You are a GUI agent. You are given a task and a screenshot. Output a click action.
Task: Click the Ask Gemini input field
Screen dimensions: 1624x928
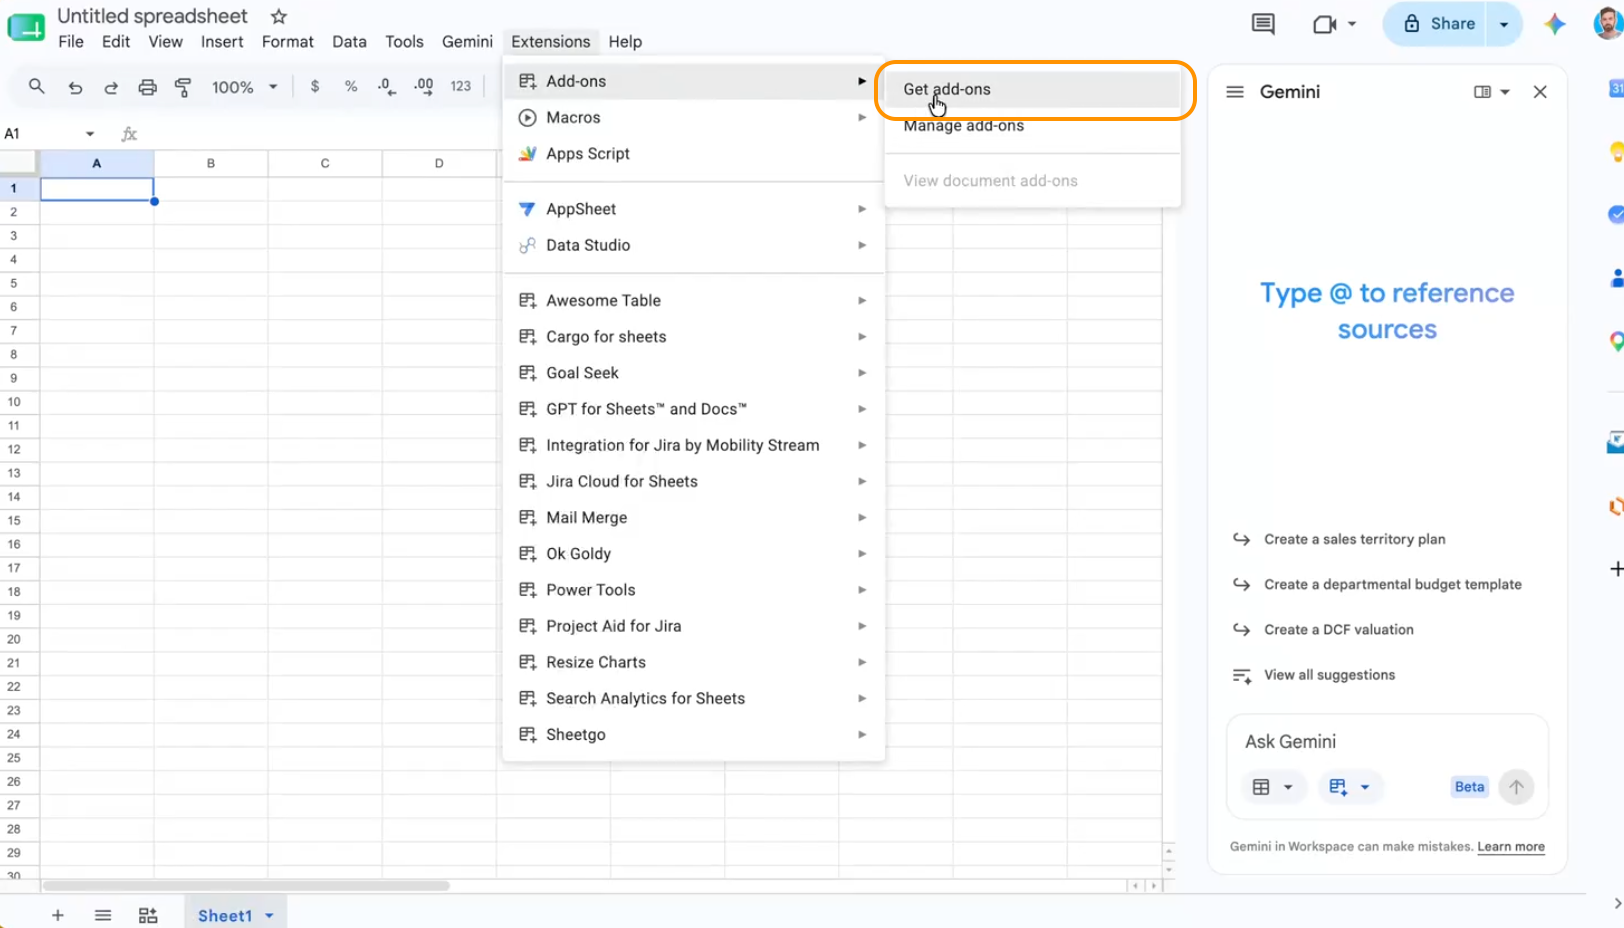pyautogui.click(x=1387, y=742)
